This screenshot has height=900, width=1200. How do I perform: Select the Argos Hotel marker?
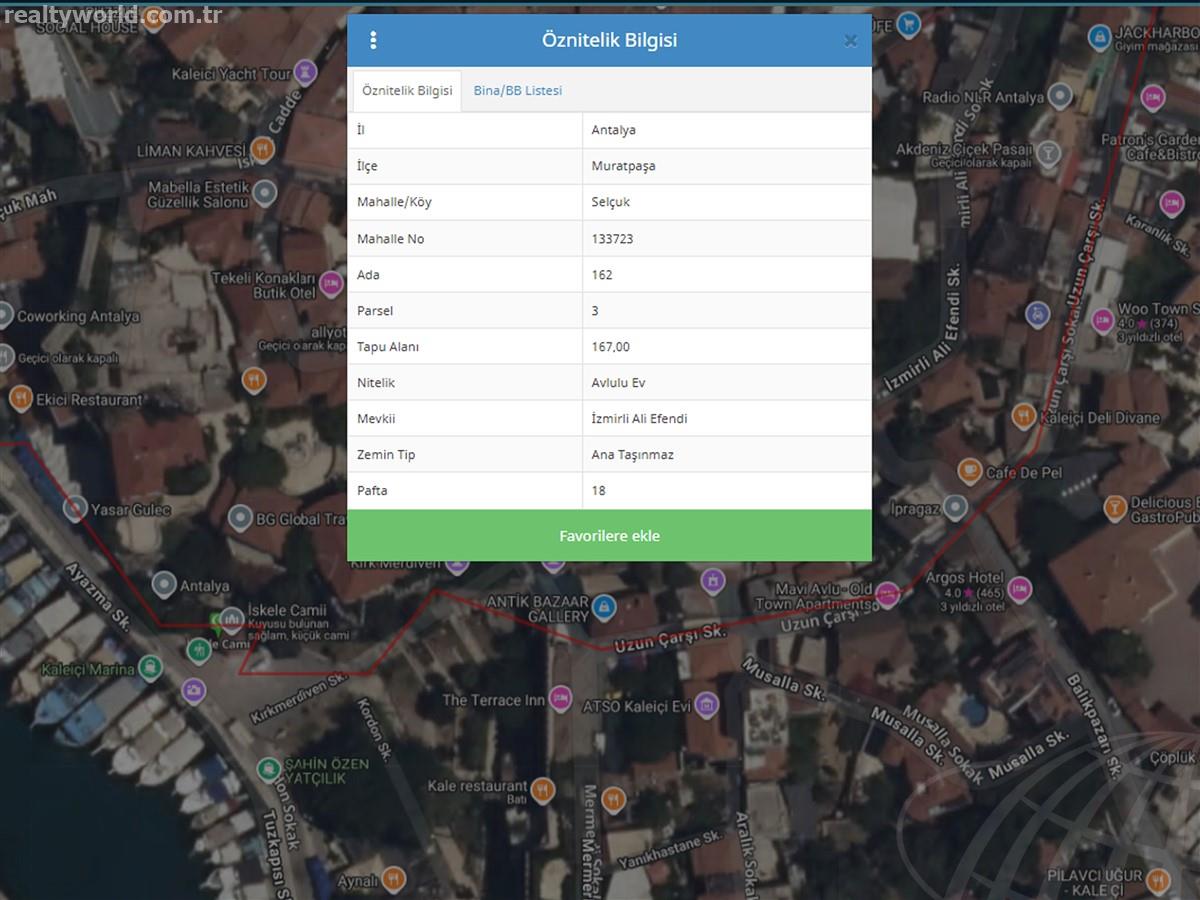(1019, 587)
